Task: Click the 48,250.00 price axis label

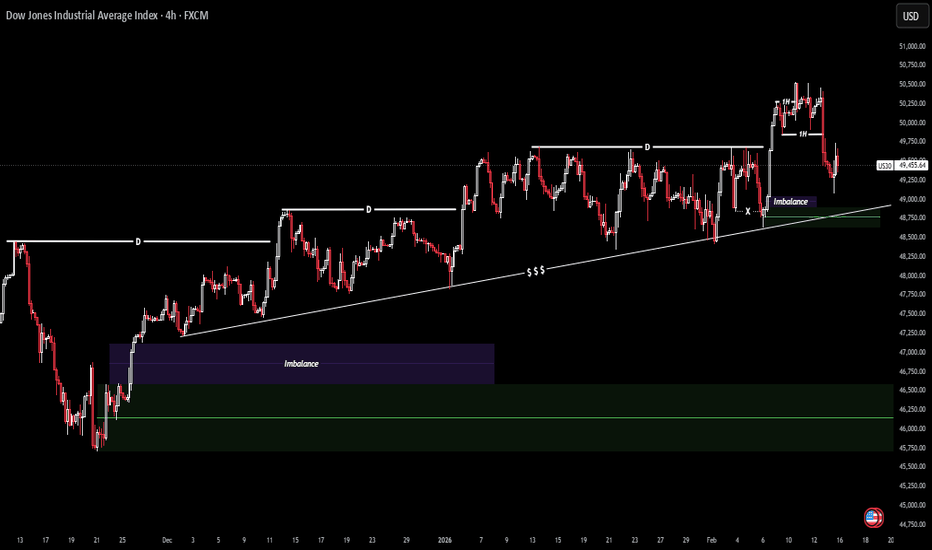Action: pyautogui.click(x=912, y=256)
